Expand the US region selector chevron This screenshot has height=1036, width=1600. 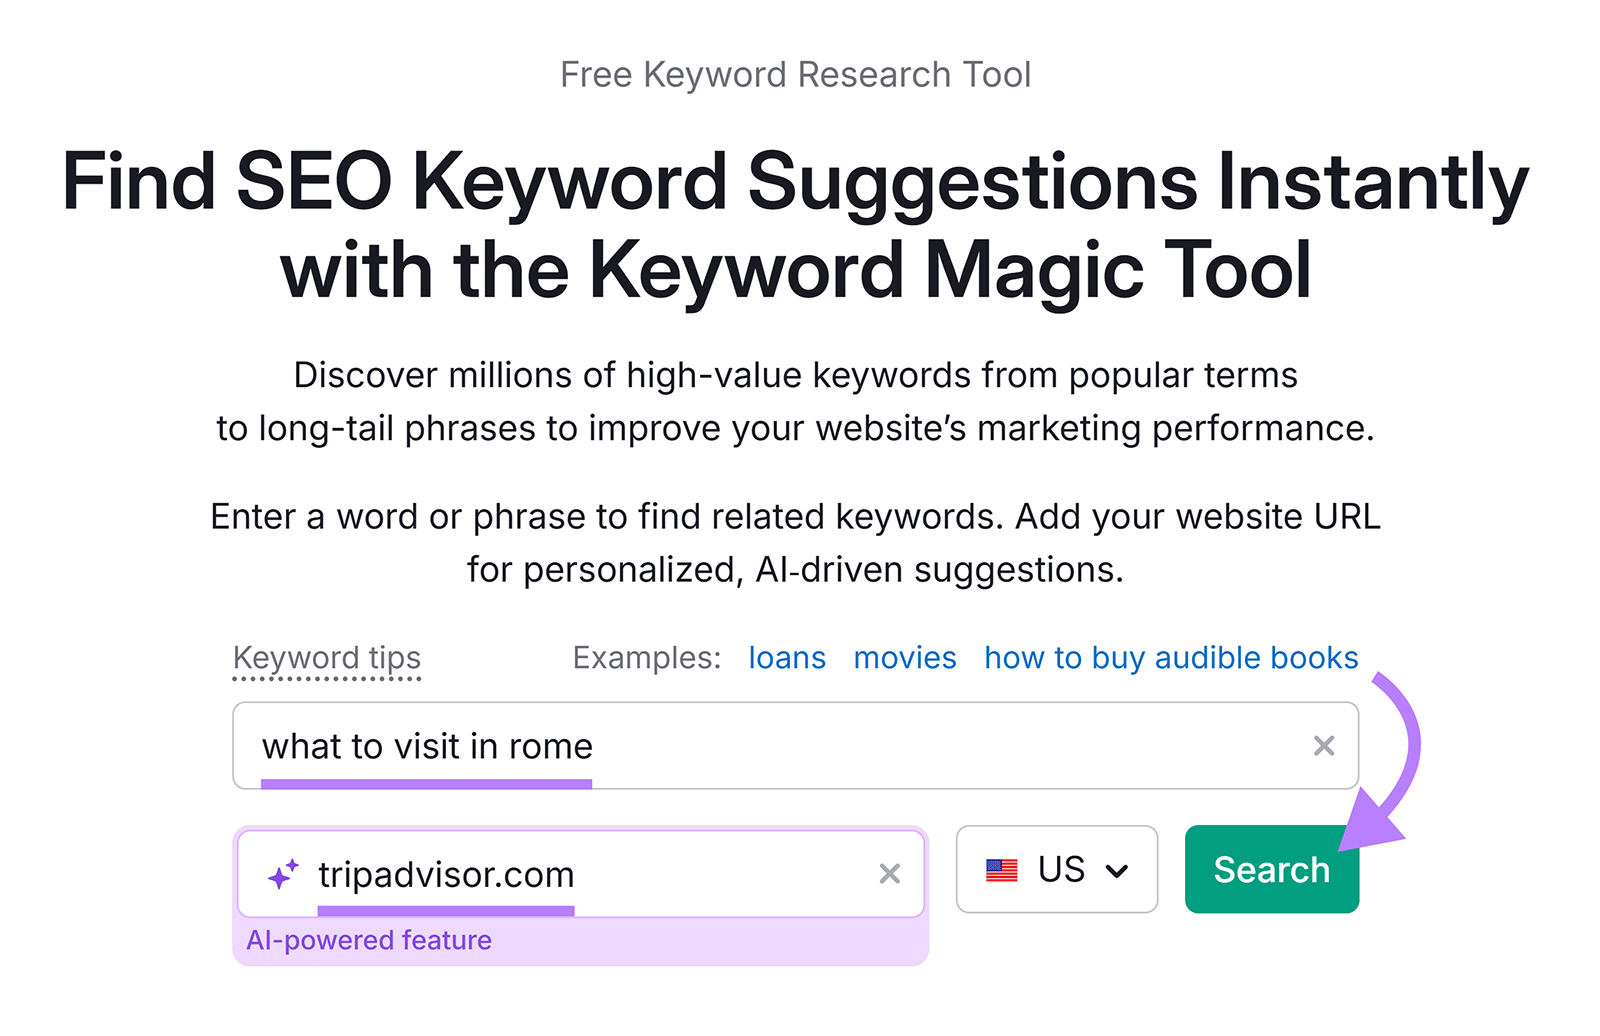[1118, 871]
